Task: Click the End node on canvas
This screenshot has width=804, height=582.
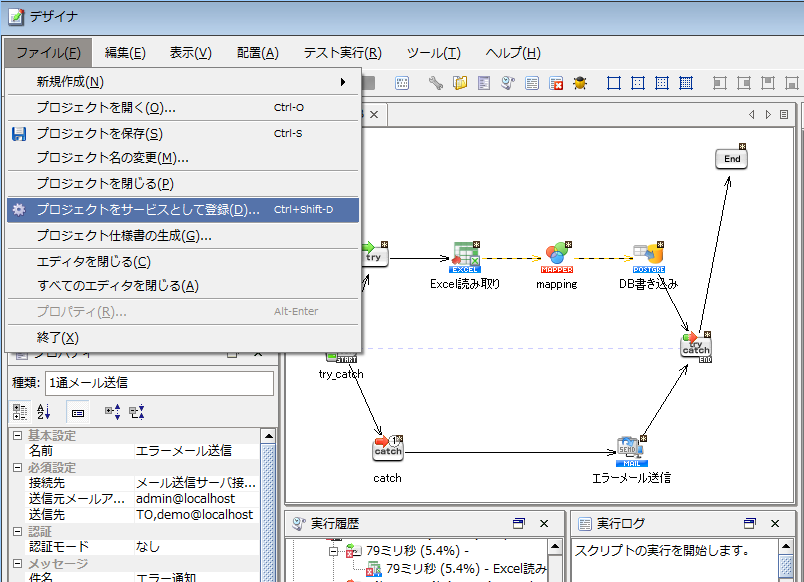Action: point(732,158)
